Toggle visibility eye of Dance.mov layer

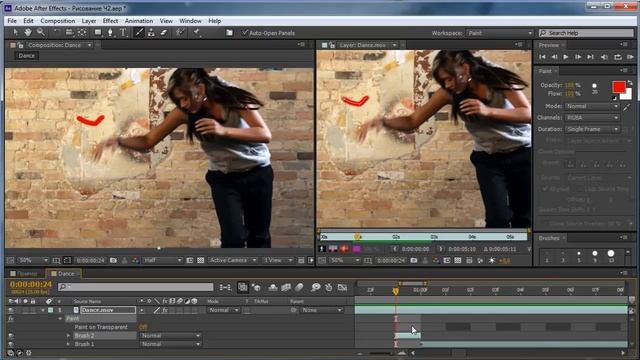tap(11, 310)
